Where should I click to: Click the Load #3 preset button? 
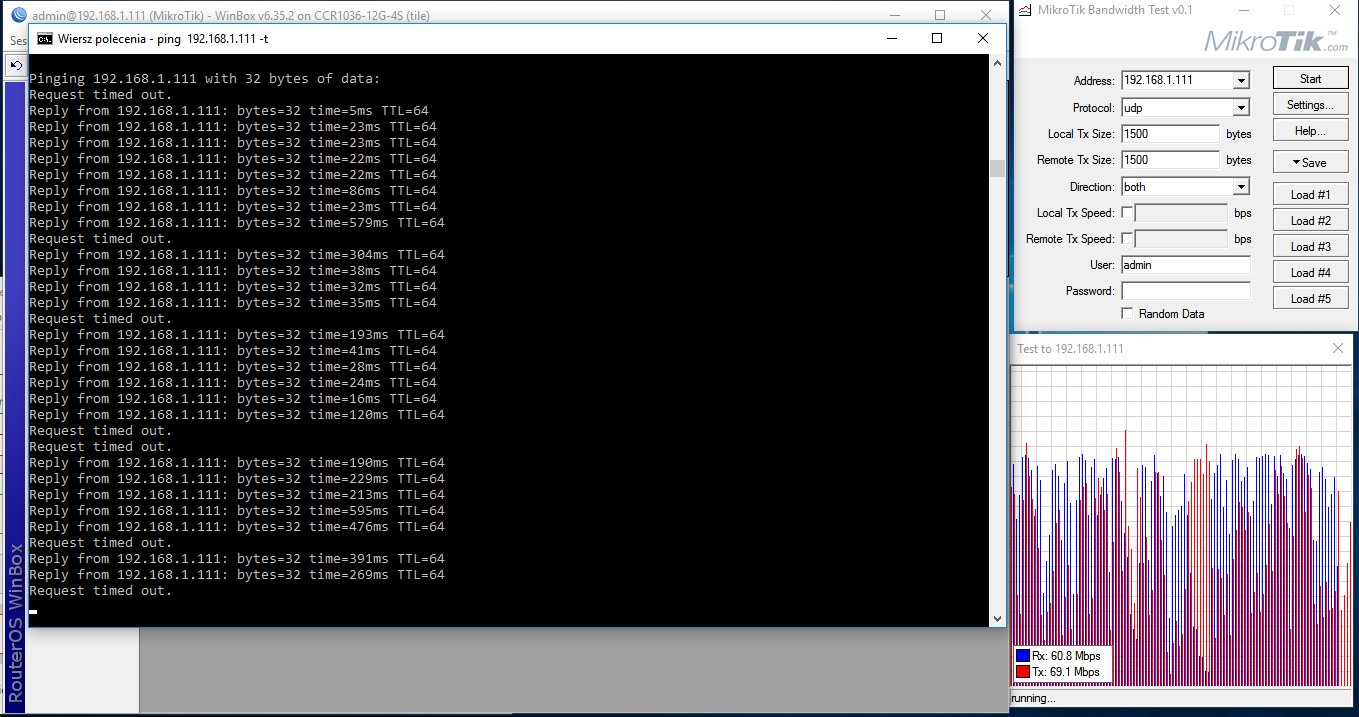[x=1310, y=246]
